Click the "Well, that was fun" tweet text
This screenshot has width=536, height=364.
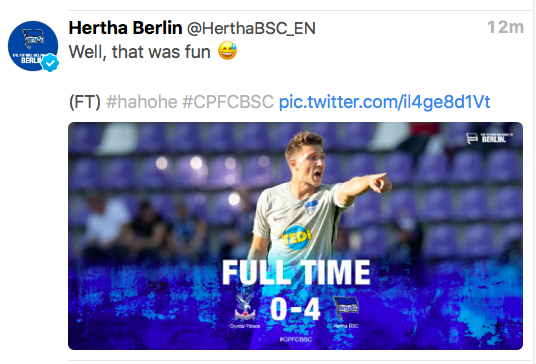pyautogui.click(x=139, y=52)
